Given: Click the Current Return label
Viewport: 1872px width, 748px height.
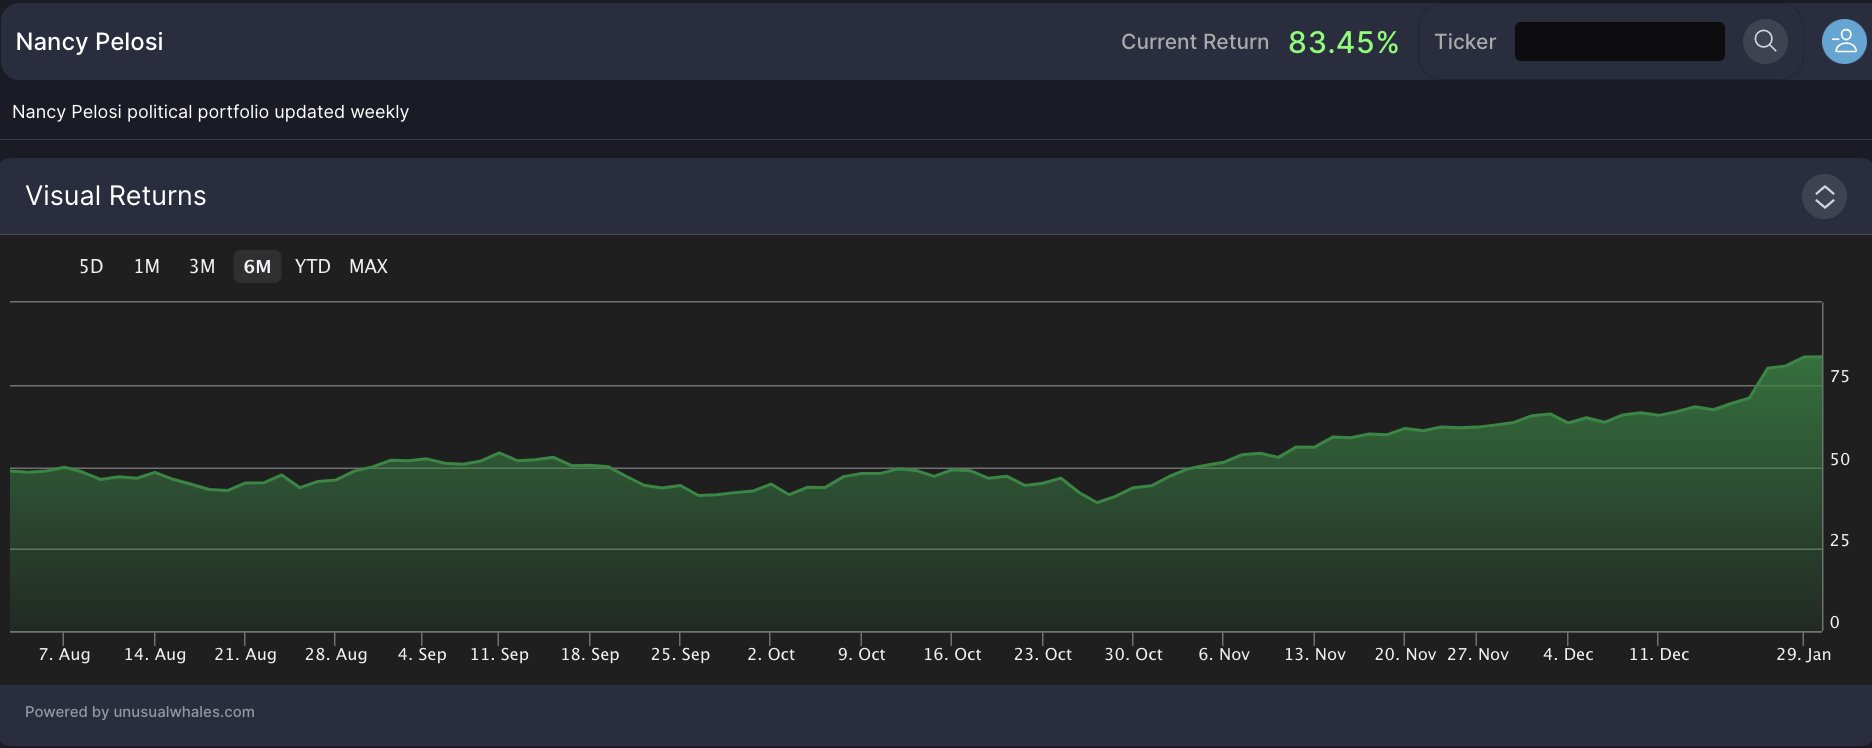Looking at the screenshot, I should [x=1195, y=42].
